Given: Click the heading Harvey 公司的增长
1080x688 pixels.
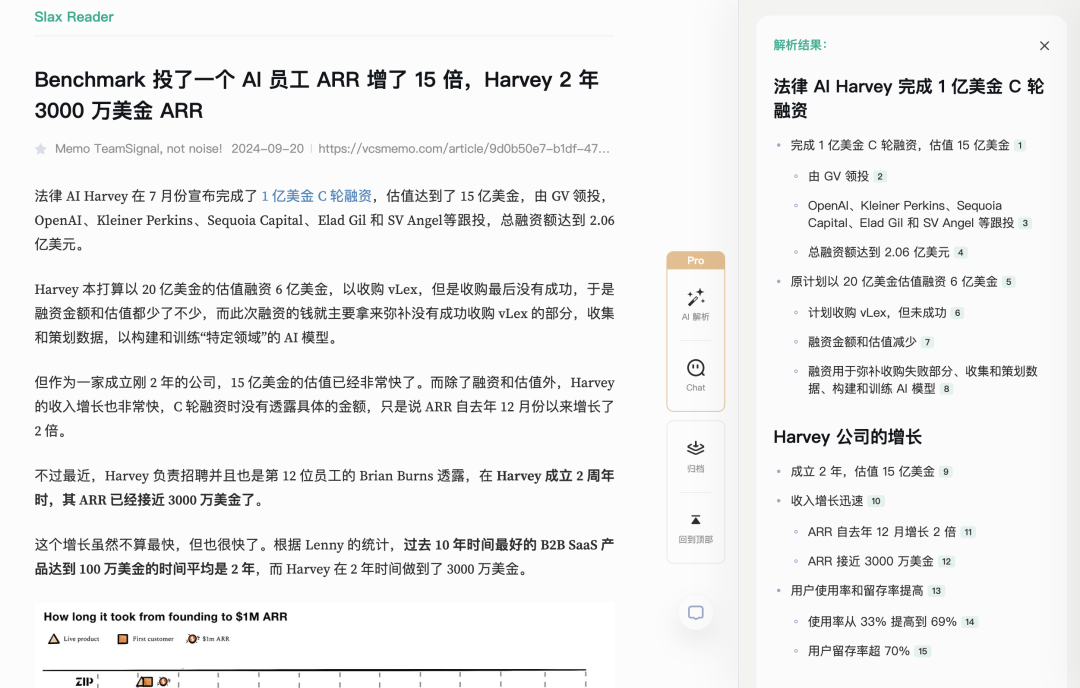Looking at the screenshot, I should coord(847,437).
